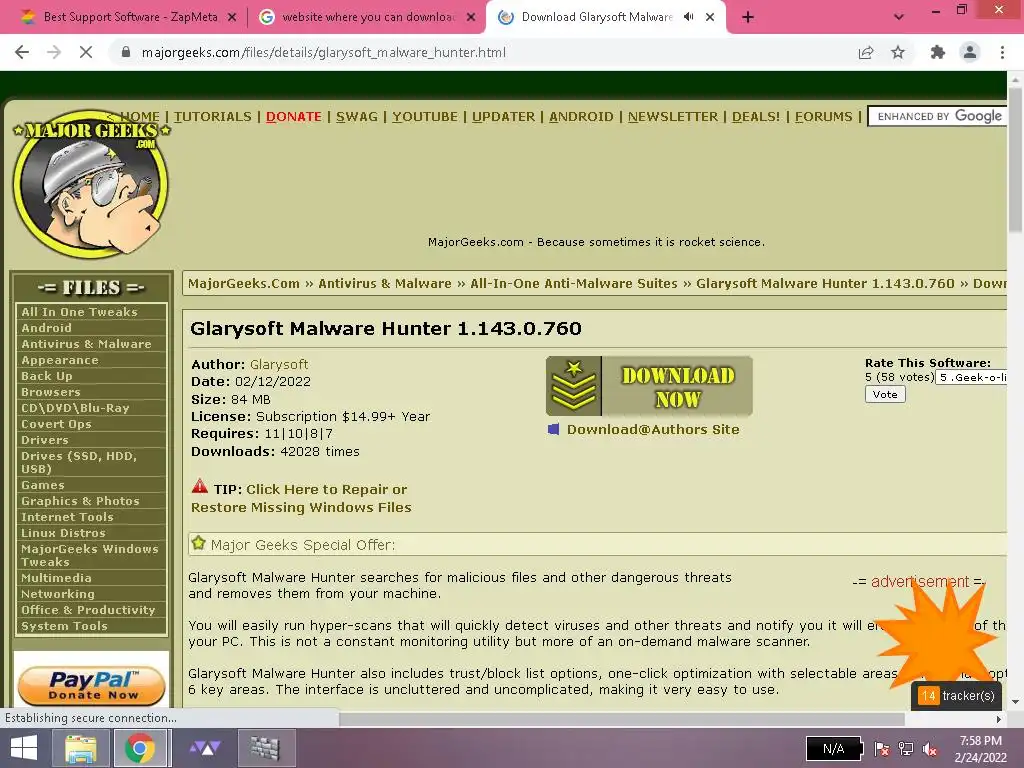Open Chrome three-dot menu

1002,52
